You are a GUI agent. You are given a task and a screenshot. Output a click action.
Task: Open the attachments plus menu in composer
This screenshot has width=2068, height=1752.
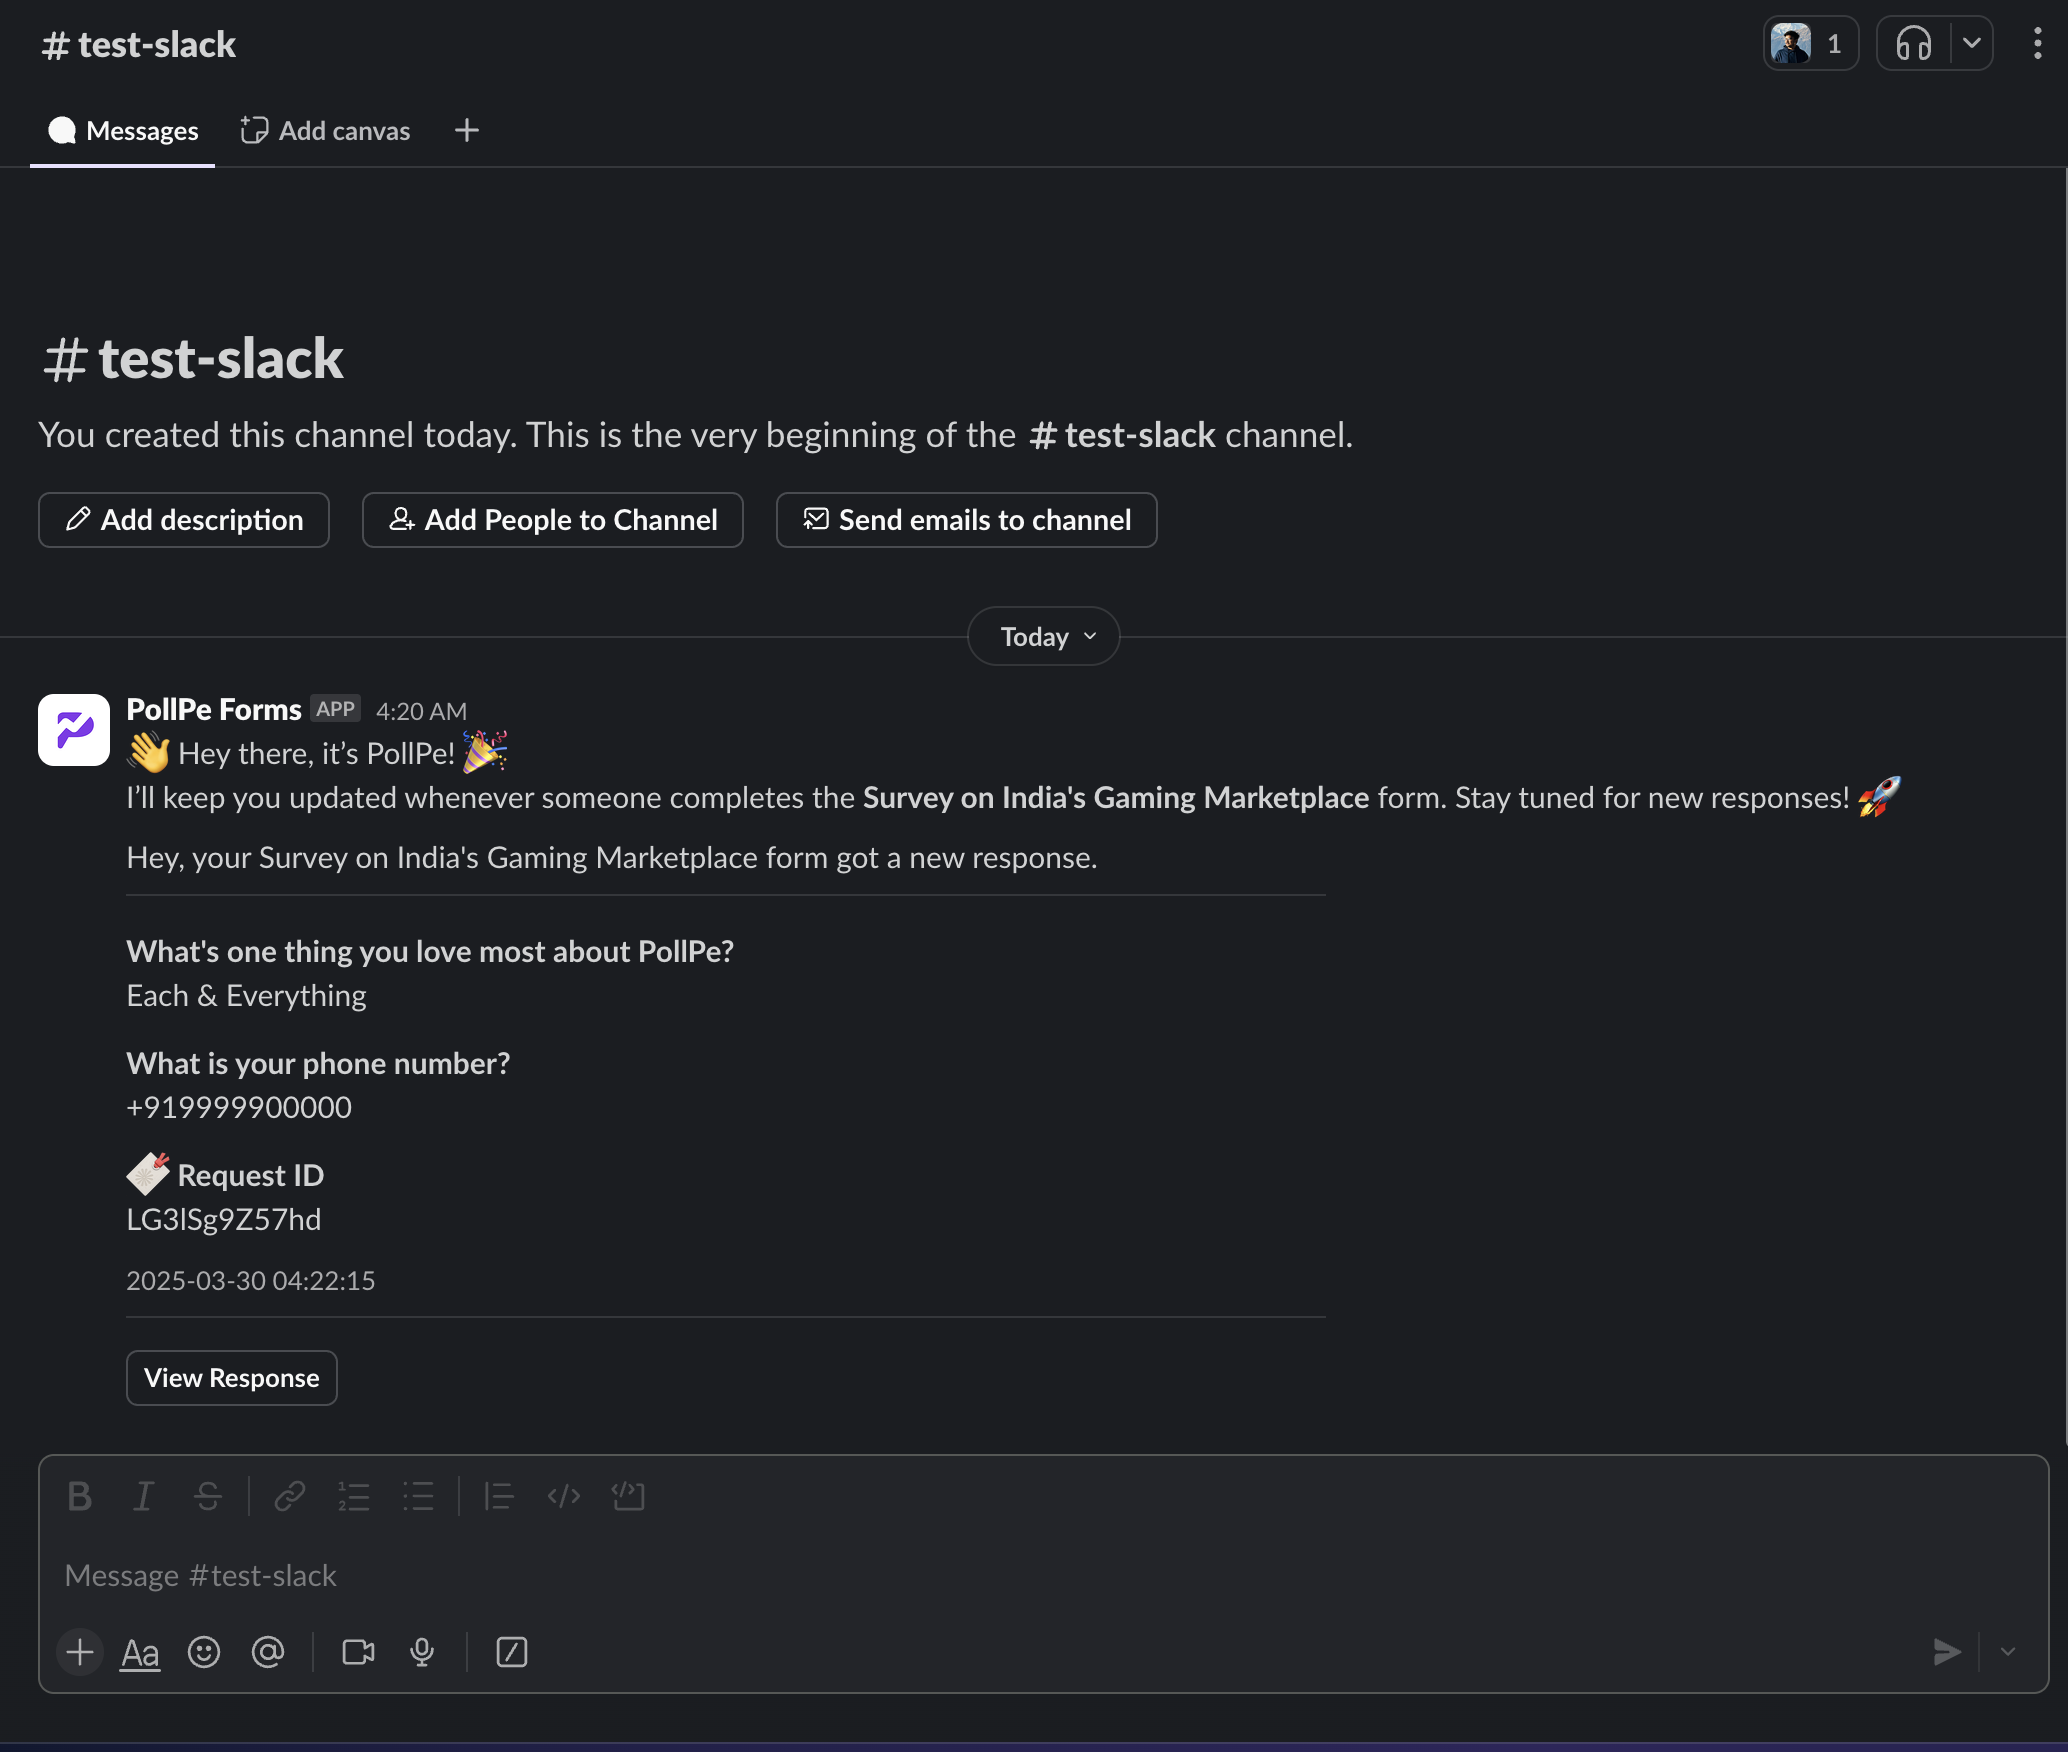[x=80, y=1652]
